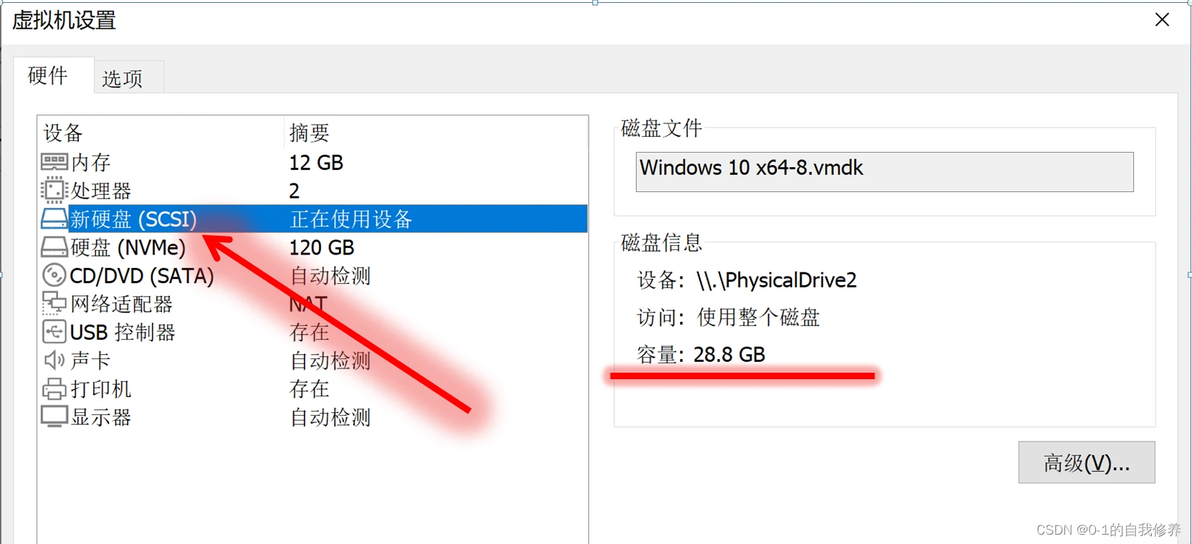The image size is (1192, 544).
Task: Select the network adapter (网络适配器) icon
Action: point(54,304)
